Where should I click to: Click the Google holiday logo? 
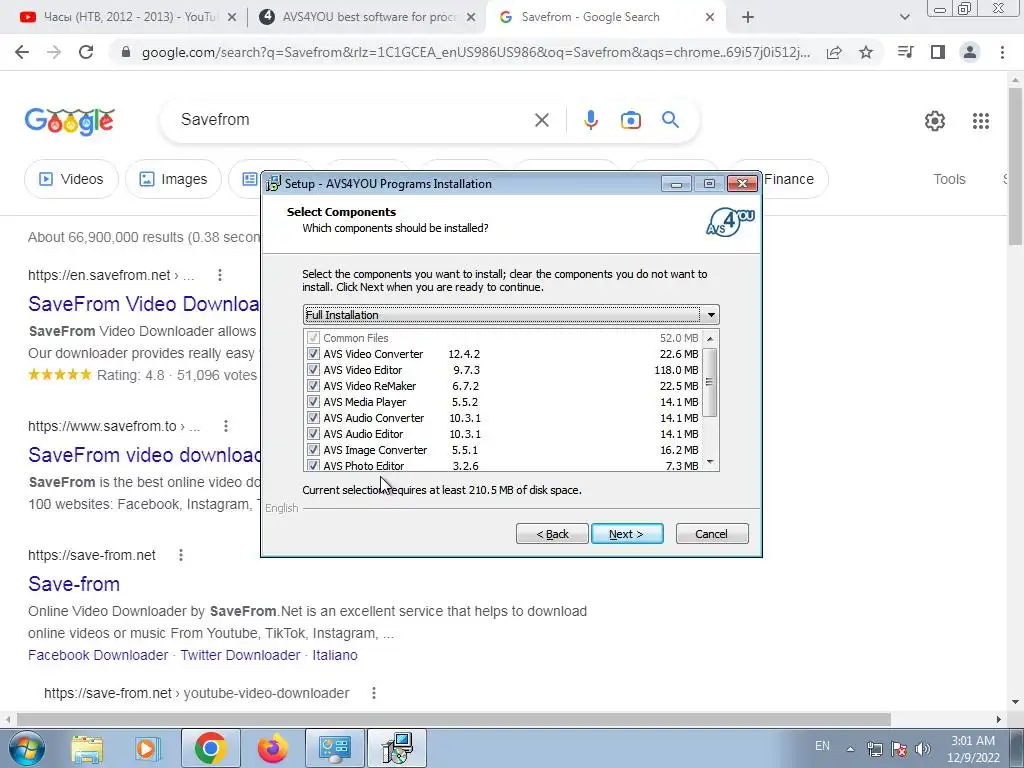(x=70, y=121)
